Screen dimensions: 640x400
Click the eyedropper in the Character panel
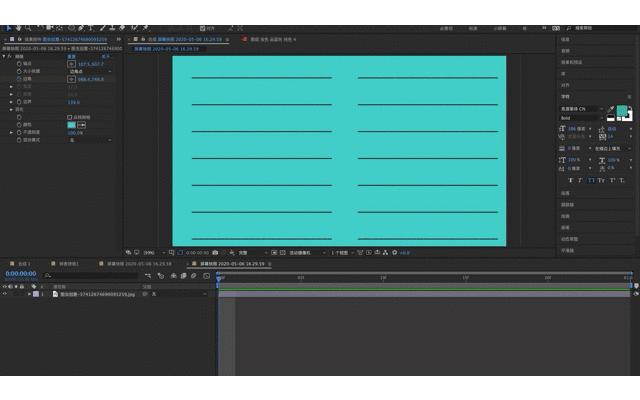[x=610, y=109]
